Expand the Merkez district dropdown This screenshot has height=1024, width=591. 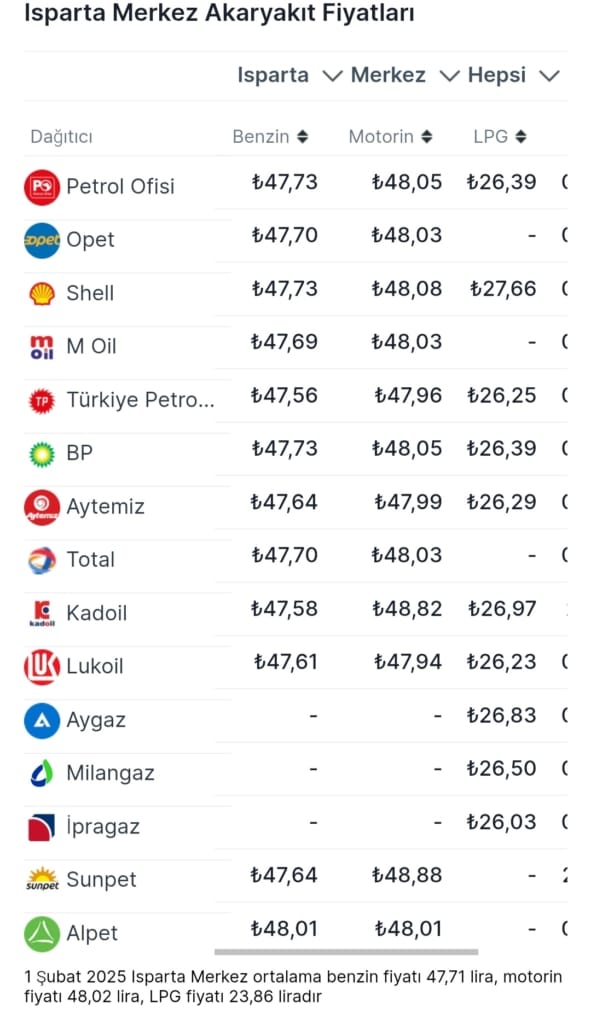point(405,76)
